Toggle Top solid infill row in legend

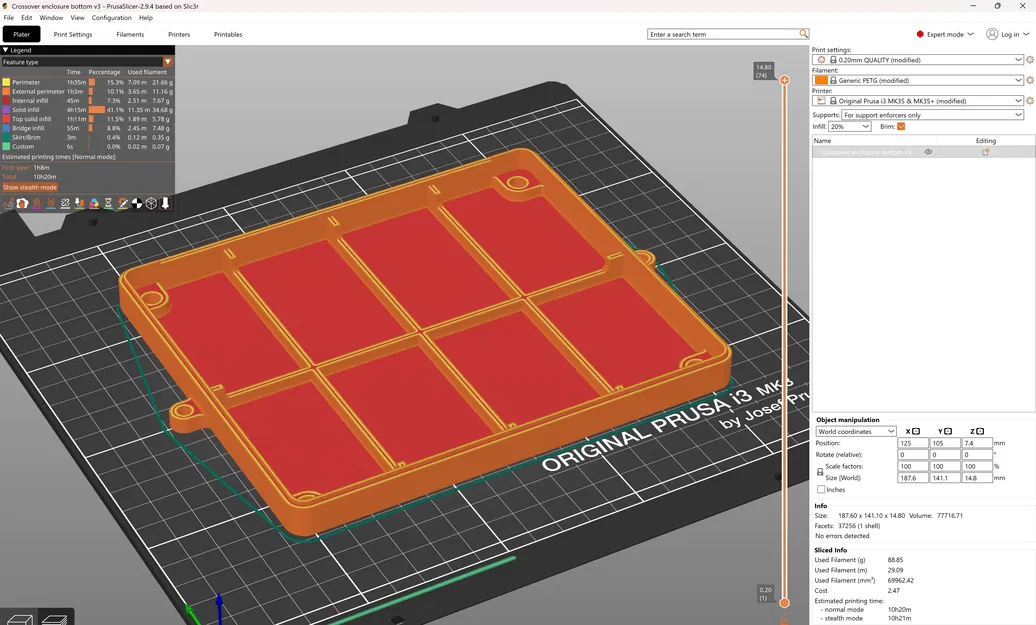click(x=87, y=119)
